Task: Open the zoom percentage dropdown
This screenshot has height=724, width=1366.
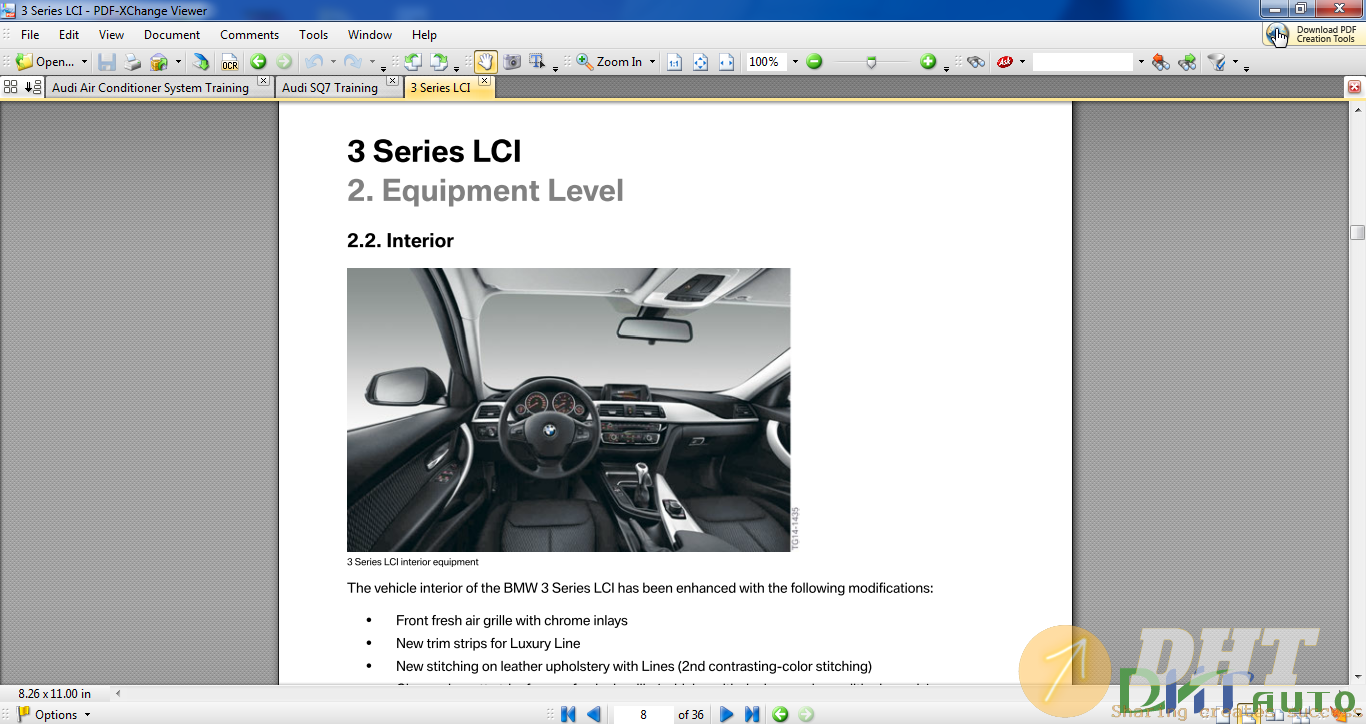Action: pos(795,62)
